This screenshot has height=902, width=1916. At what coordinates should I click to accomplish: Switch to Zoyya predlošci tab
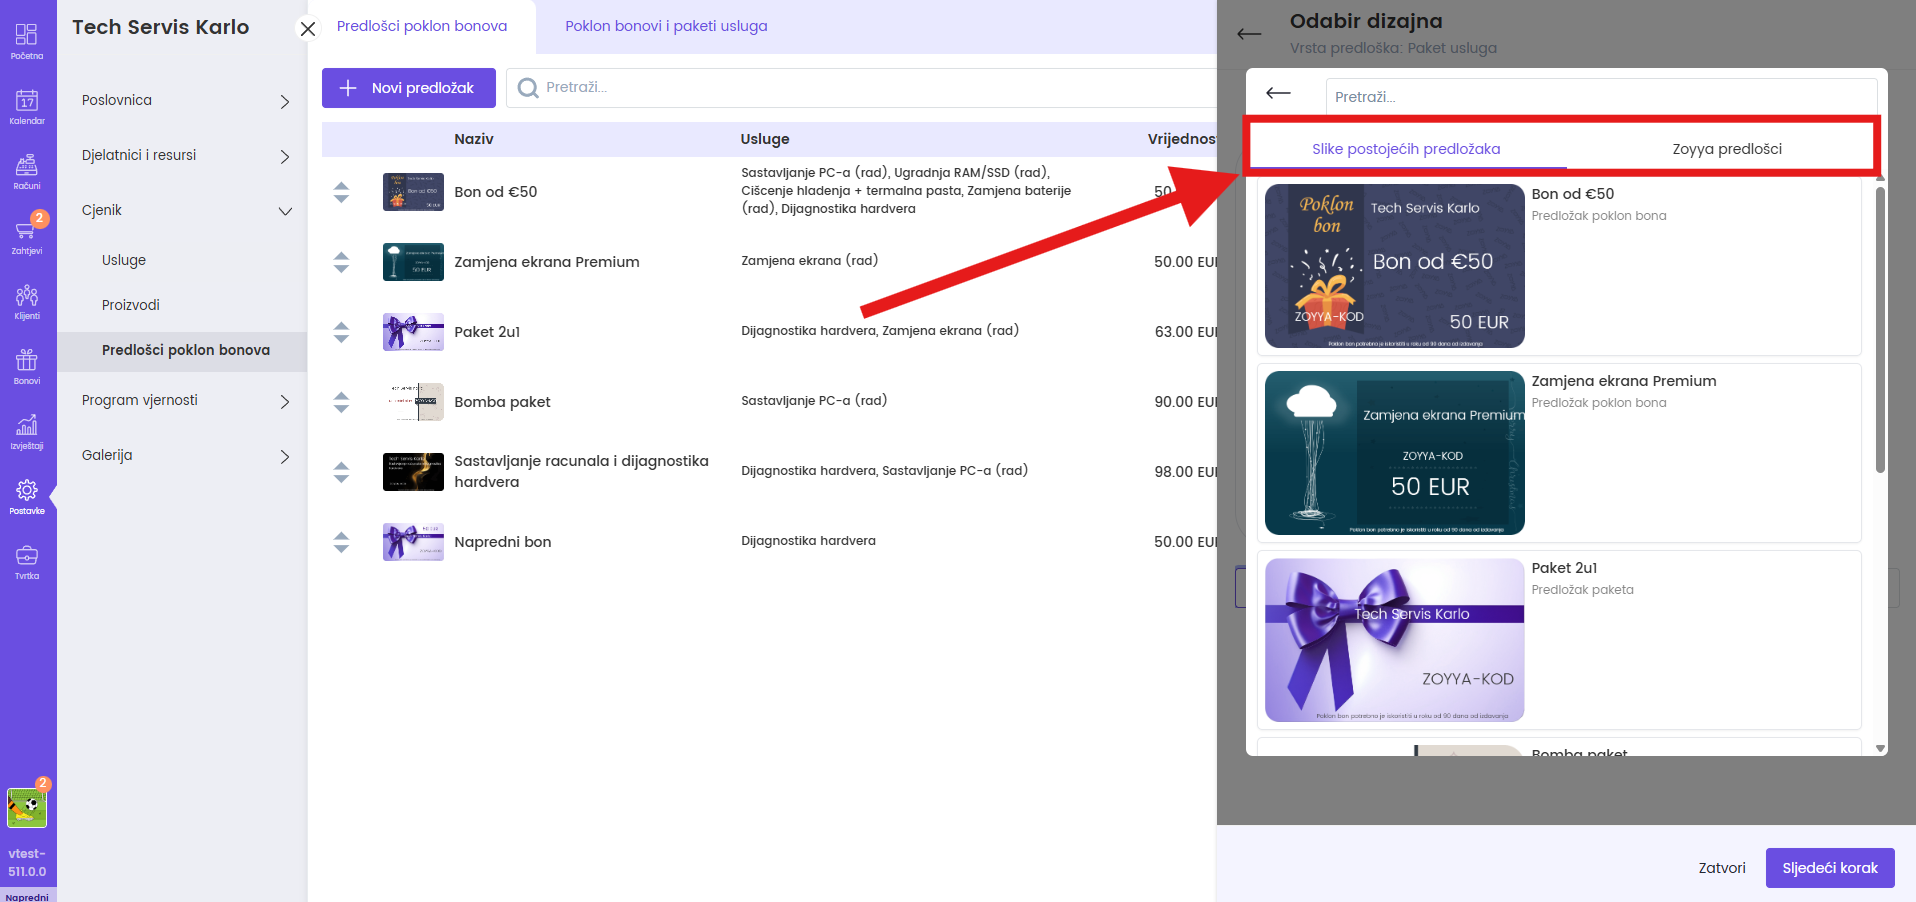1726,149
